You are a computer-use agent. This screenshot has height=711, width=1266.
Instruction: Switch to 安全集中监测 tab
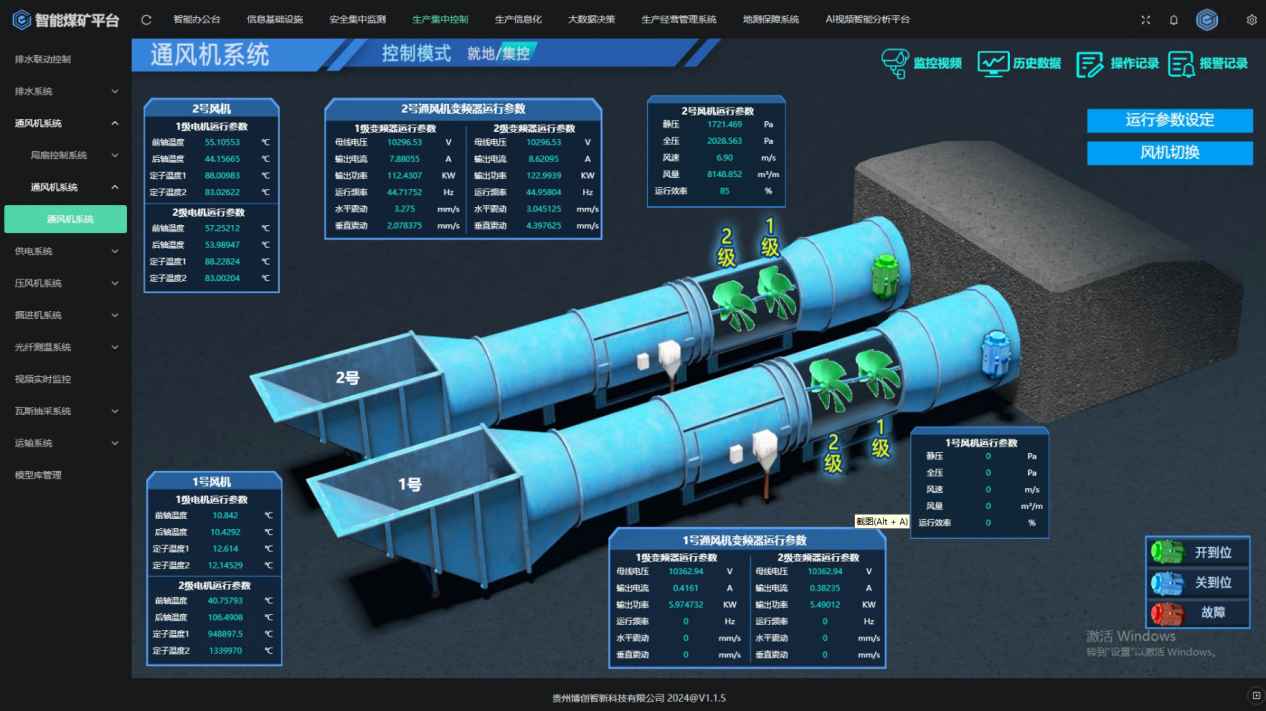click(x=357, y=19)
